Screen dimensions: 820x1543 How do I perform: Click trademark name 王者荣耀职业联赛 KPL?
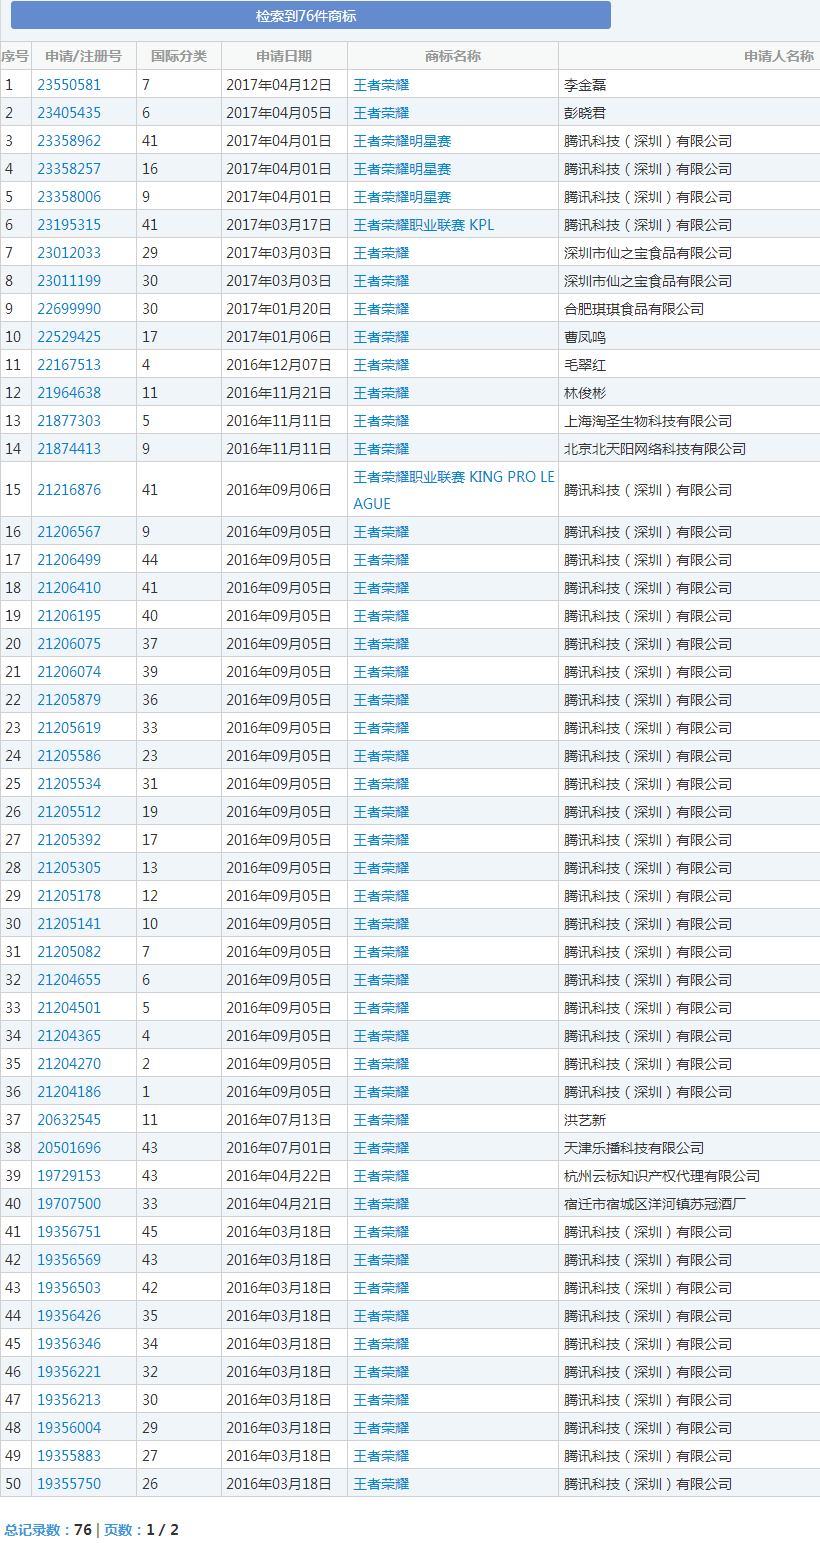coord(423,225)
